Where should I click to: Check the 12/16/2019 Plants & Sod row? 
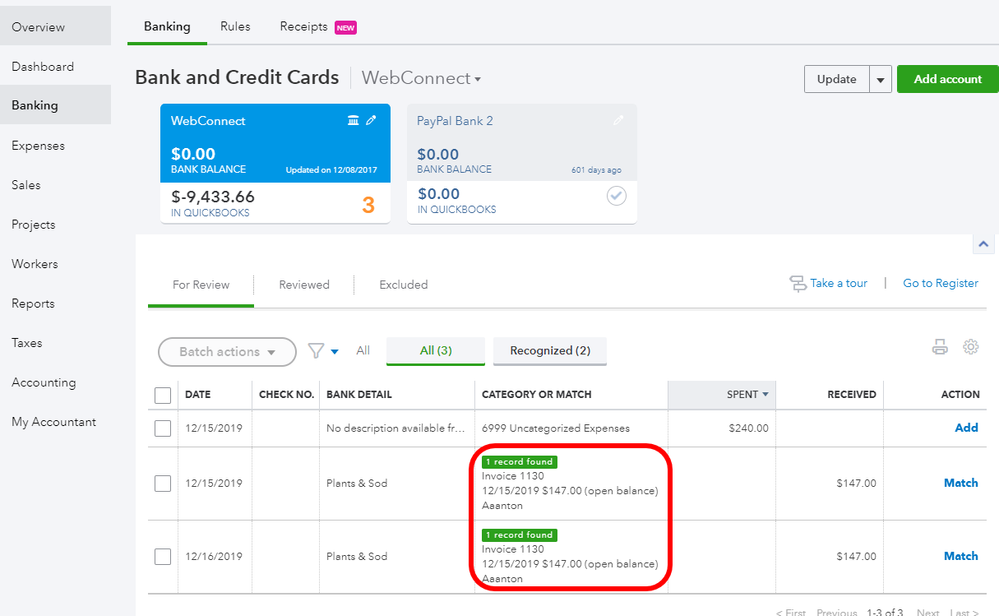coord(162,557)
